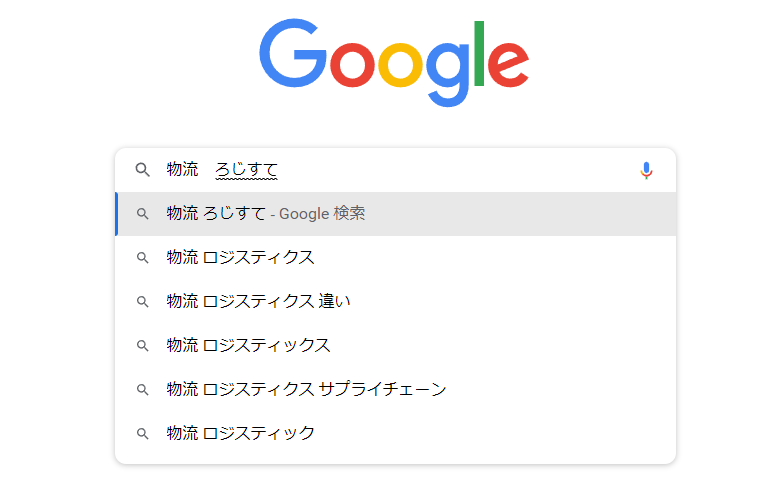The height and width of the screenshot is (498, 781).
Task: Click the search icon beside the サプライチェーン suggestion
Action: tap(143, 390)
